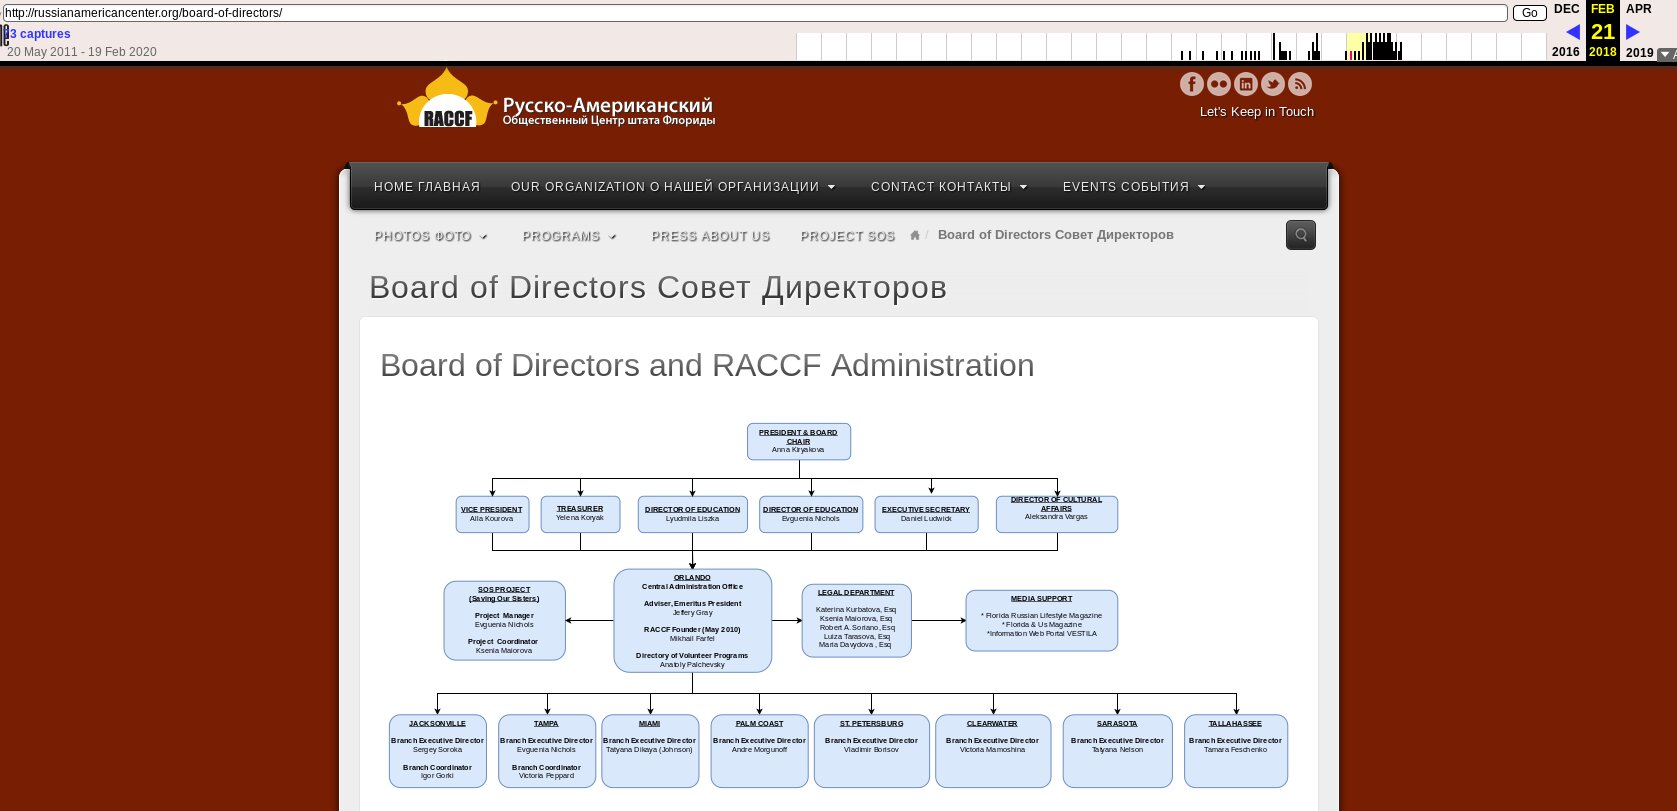Go to previous capture blue arrow

point(1572,32)
